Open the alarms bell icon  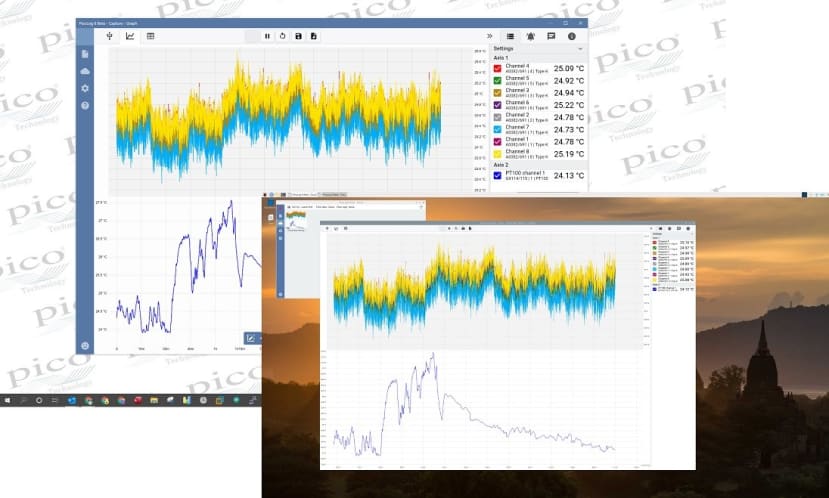530,36
